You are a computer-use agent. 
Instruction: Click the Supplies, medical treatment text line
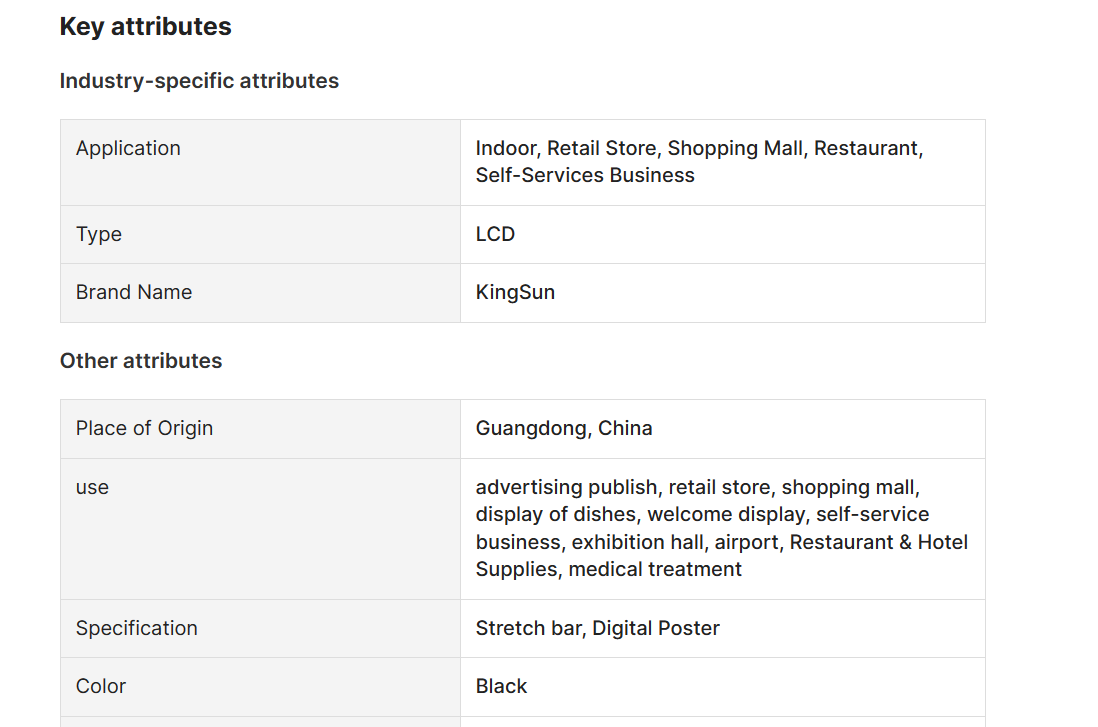tap(608, 569)
